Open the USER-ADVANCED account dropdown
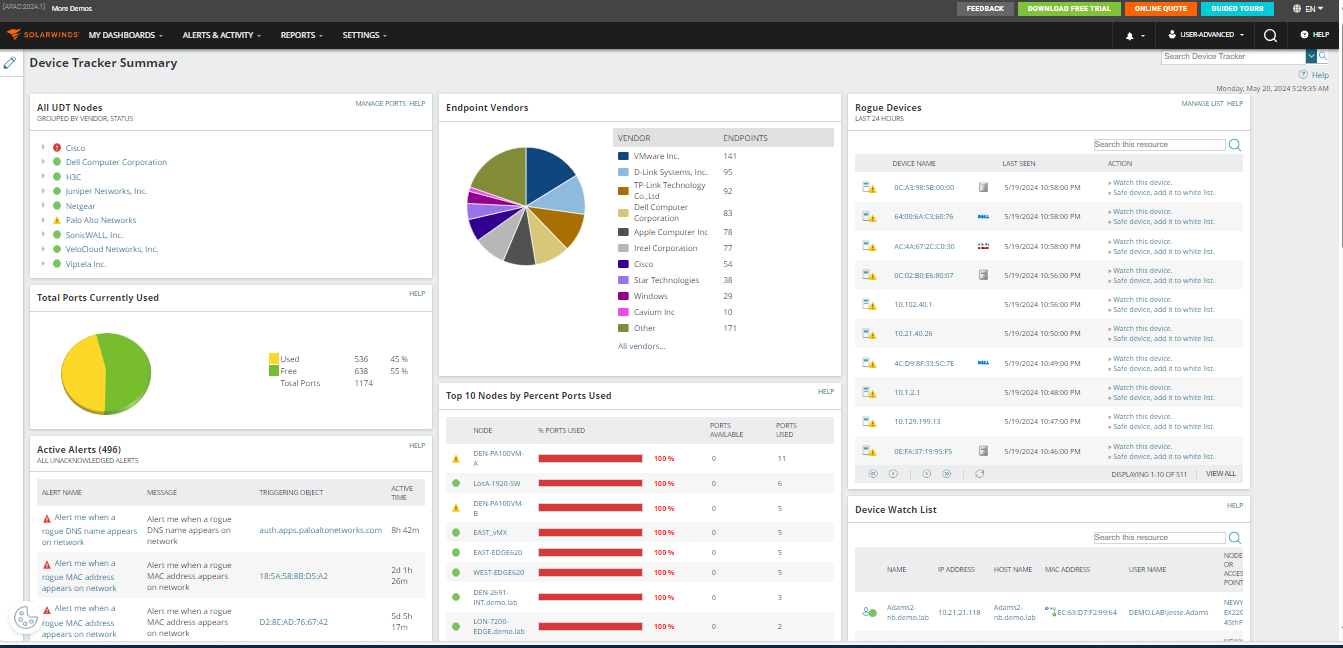This screenshot has height=648, width=1343. pyautogui.click(x=1206, y=35)
